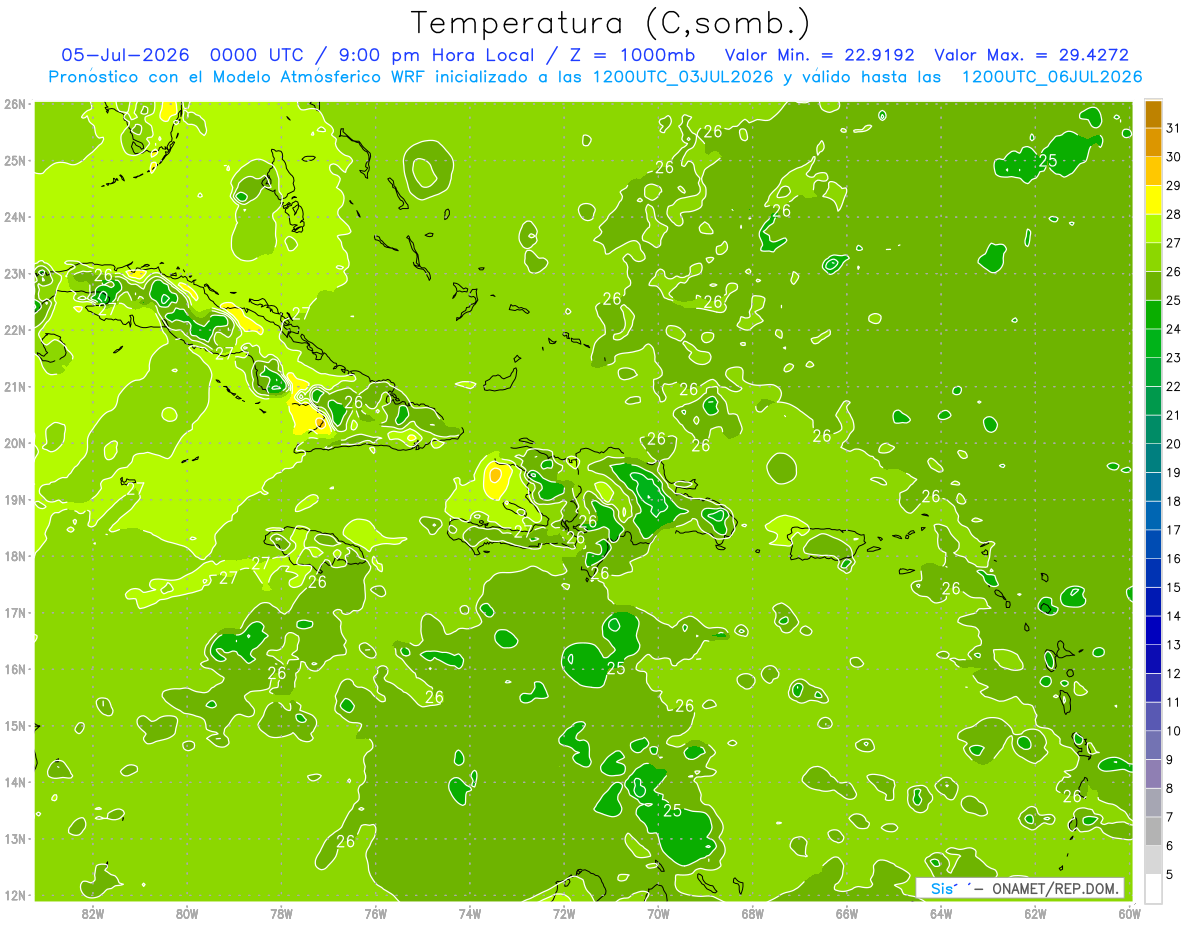Click the color scale label "20"
The width and height of the screenshot is (1200, 927).
pyautogui.click(x=1174, y=444)
